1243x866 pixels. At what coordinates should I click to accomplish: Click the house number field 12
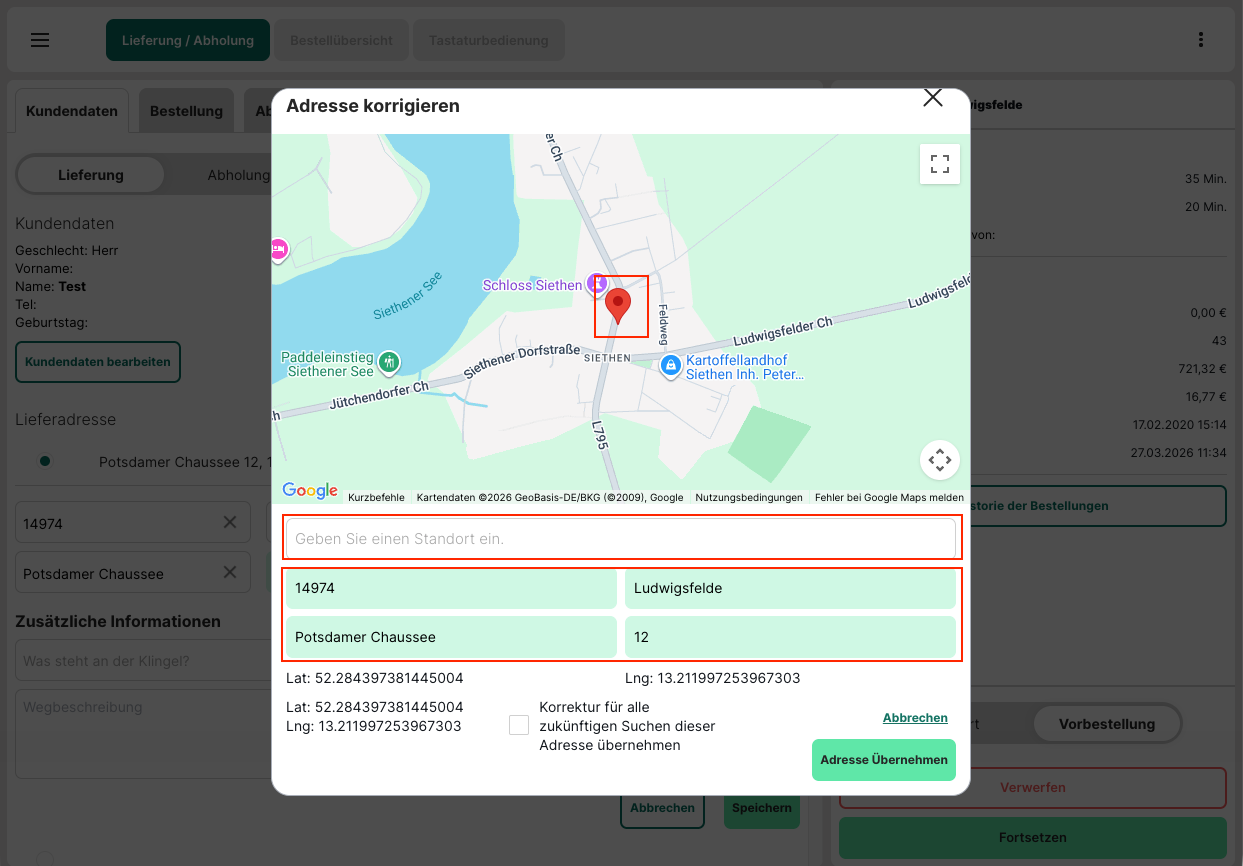click(789, 637)
